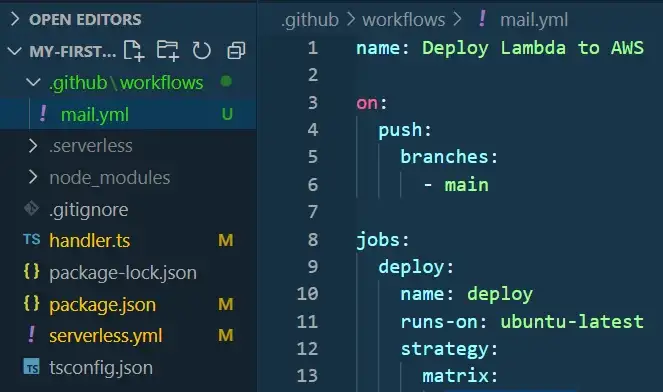Click line number 7 in the gutter
The image size is (663, 392).
point(313,212)
